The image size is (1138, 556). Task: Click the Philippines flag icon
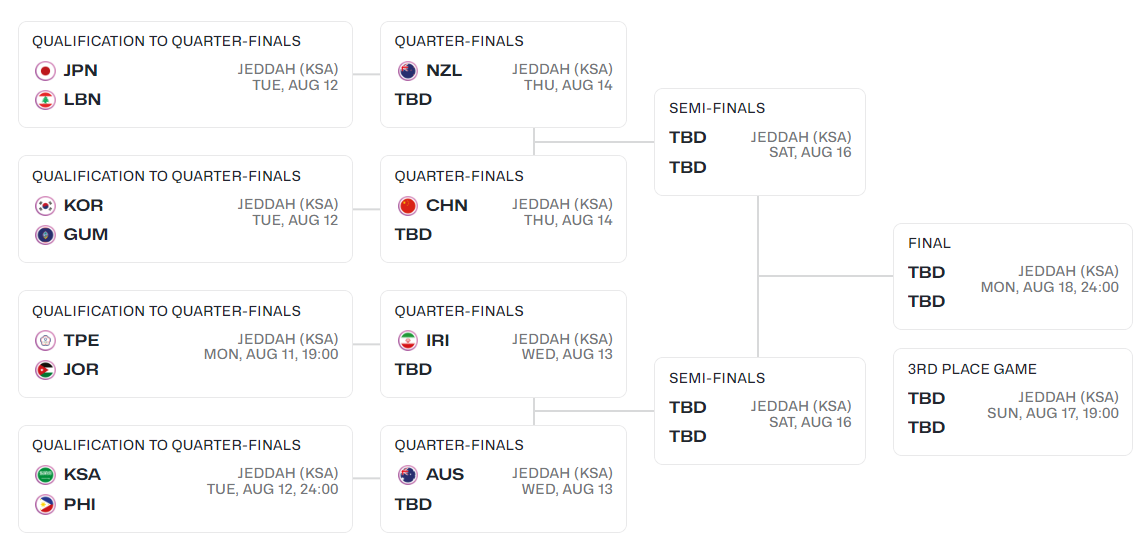pyautogui.click(x=45, y=505)
